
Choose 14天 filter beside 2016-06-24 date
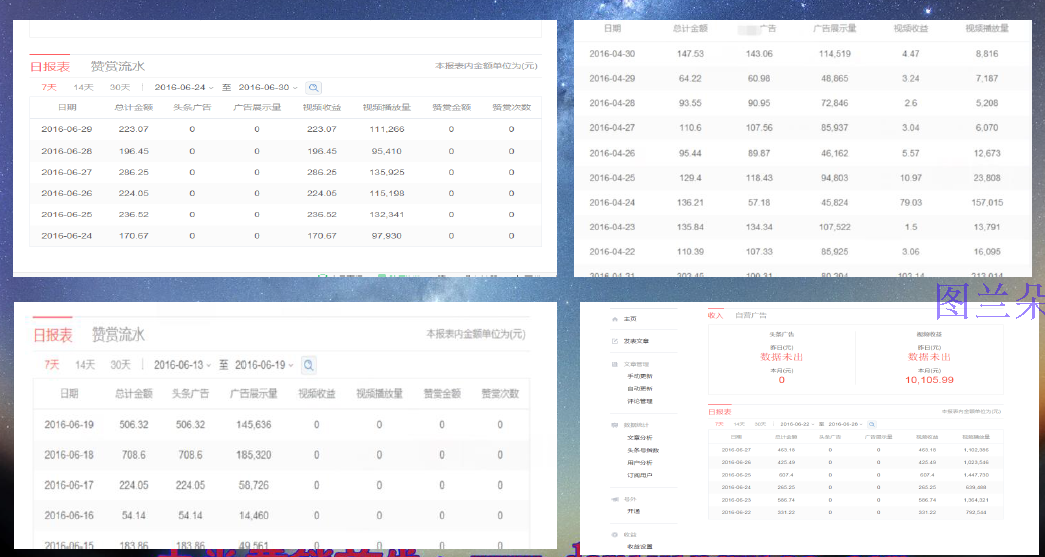point(83,87)
